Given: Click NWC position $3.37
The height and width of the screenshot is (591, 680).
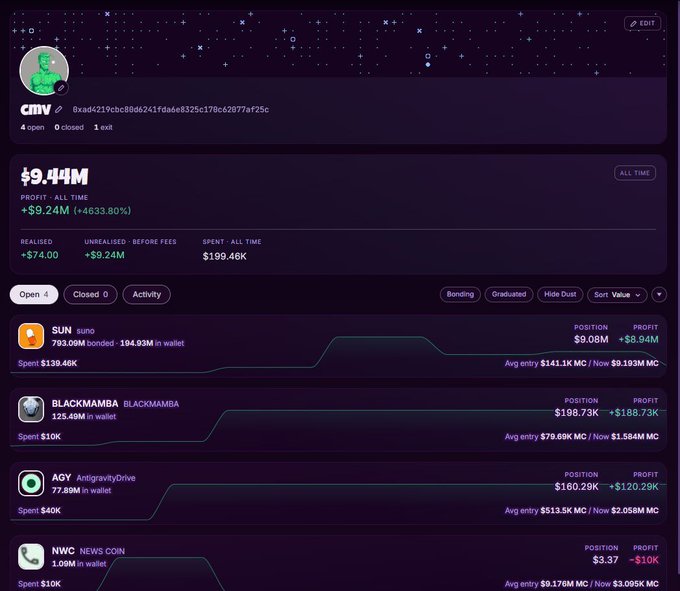Looking at the screenshot, I should tap(605, 560).
